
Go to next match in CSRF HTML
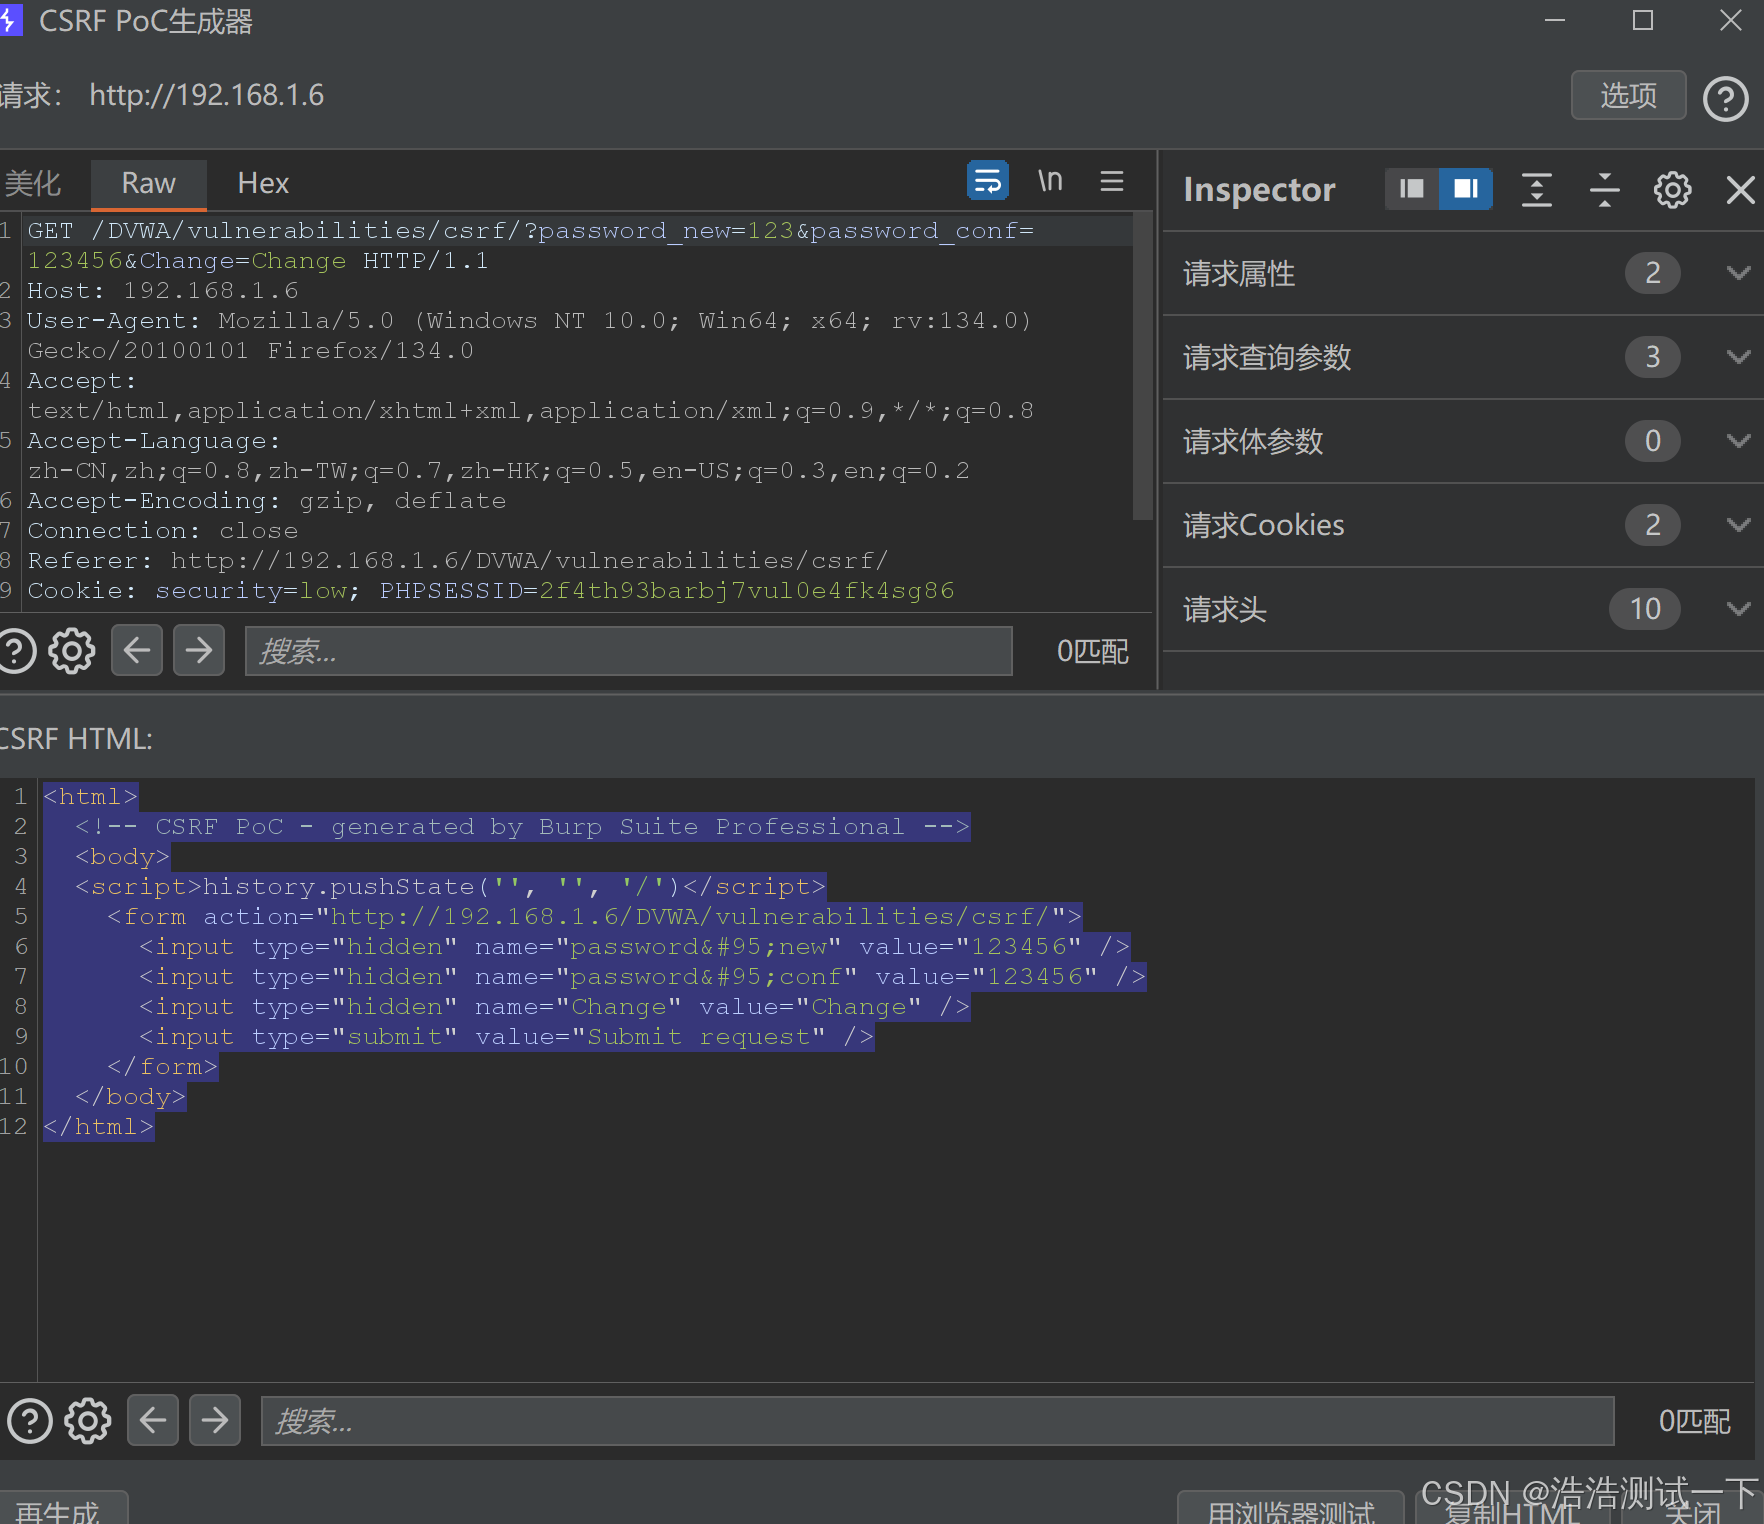click(x=215, y=1420)
